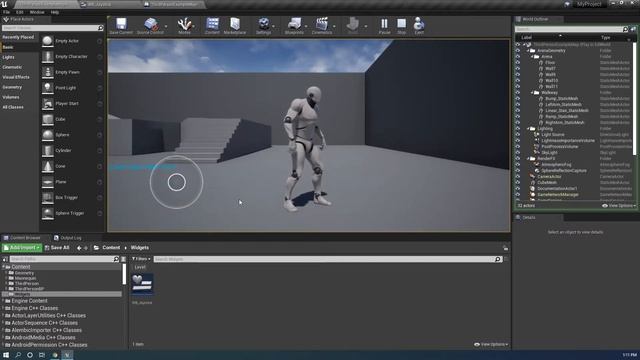Toggle visibility of GameNetworkManager actor
Viewport: 640px width, 360px height.
[518, 194]
